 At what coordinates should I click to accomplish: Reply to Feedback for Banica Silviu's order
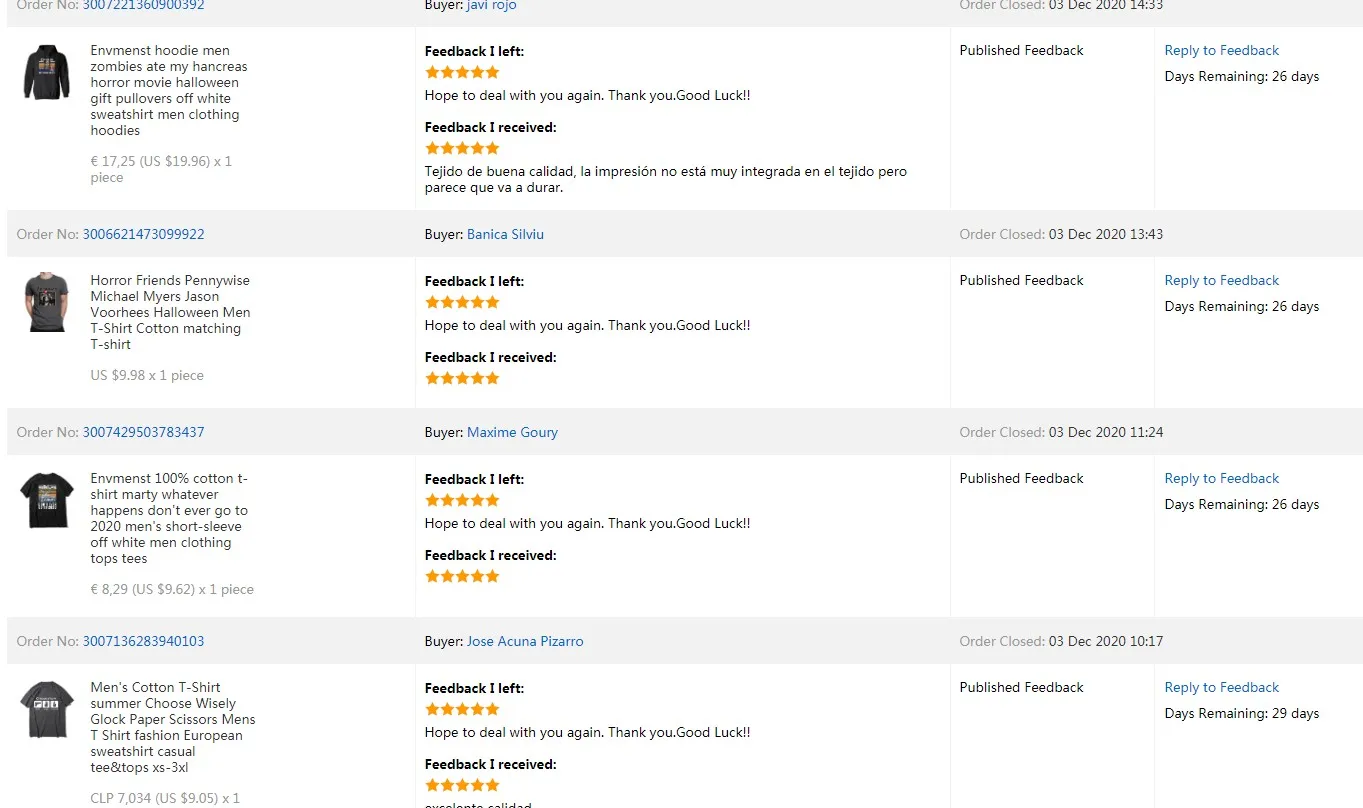point(1221,280)
